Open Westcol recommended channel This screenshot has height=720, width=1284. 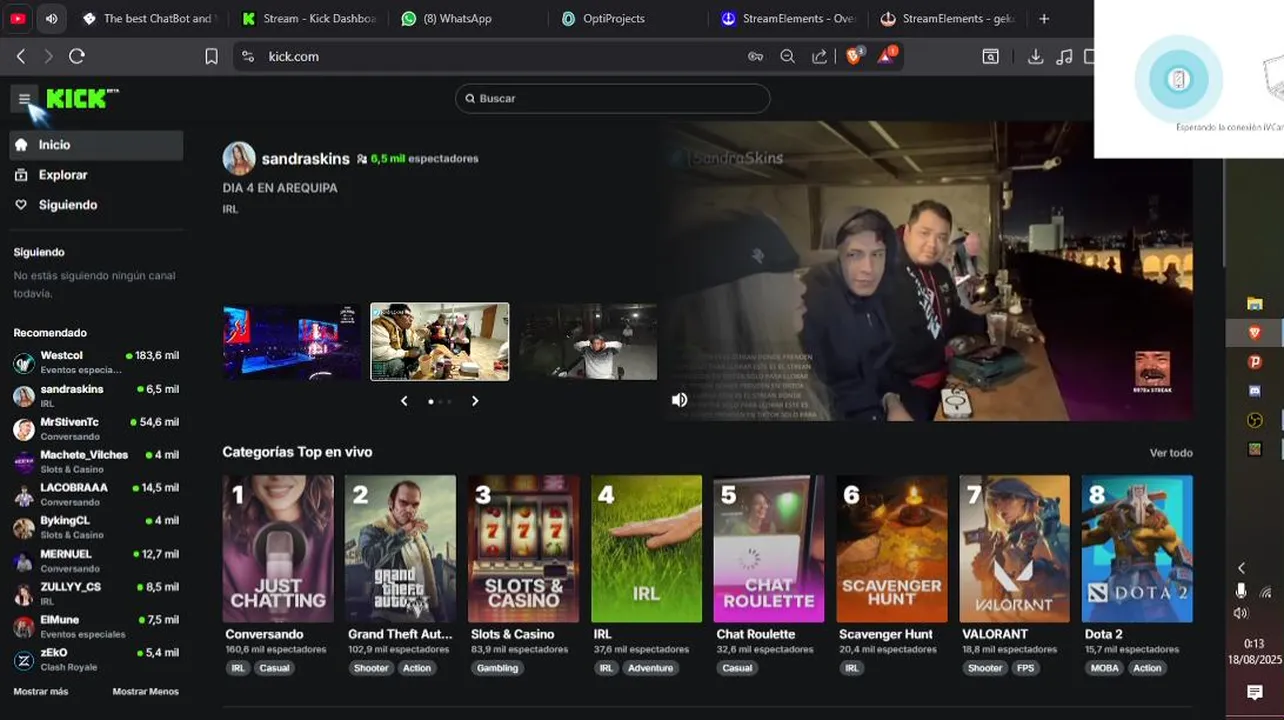[x=96, y=362]
